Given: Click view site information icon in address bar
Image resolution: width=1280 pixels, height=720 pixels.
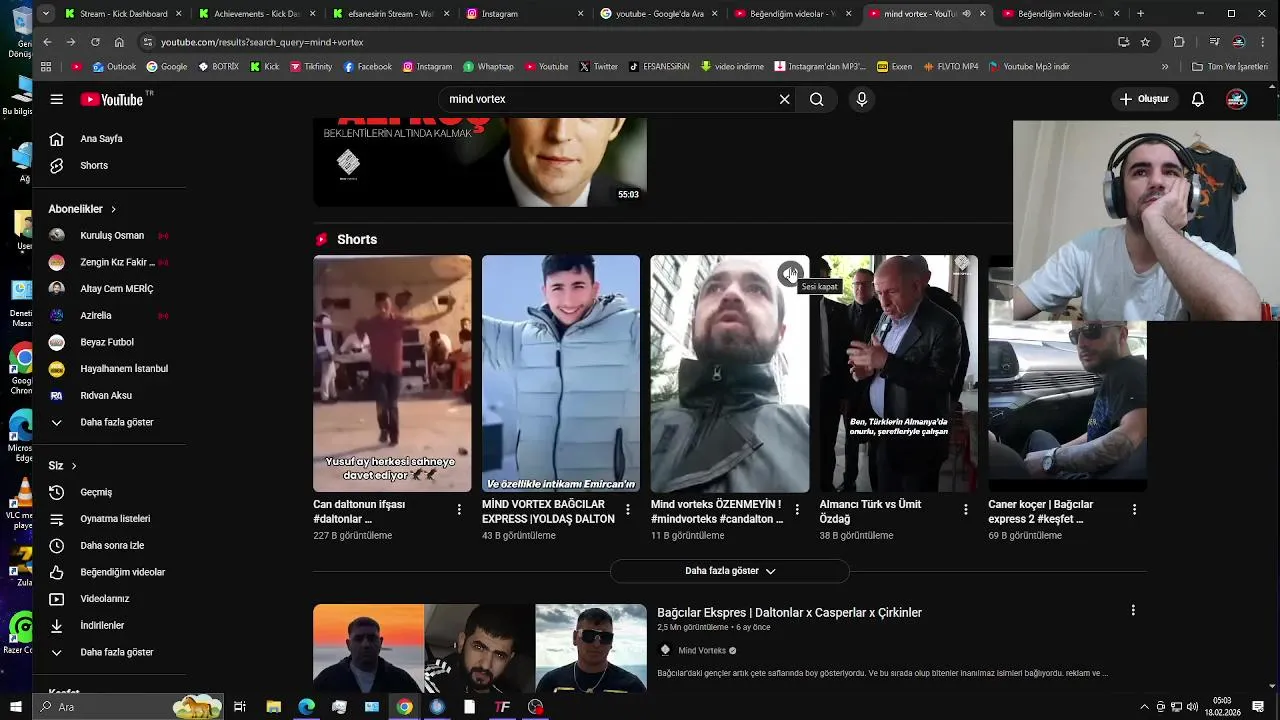Looking at the screenshot, I should click(148, 42).
